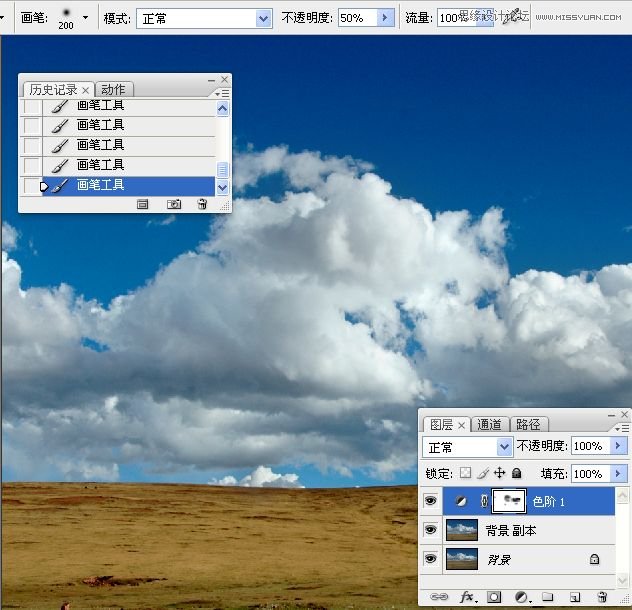Open the brush opacity slider arrow beside 50%
The width and height of the screenshot is (632, 610).
coord(385,18)
